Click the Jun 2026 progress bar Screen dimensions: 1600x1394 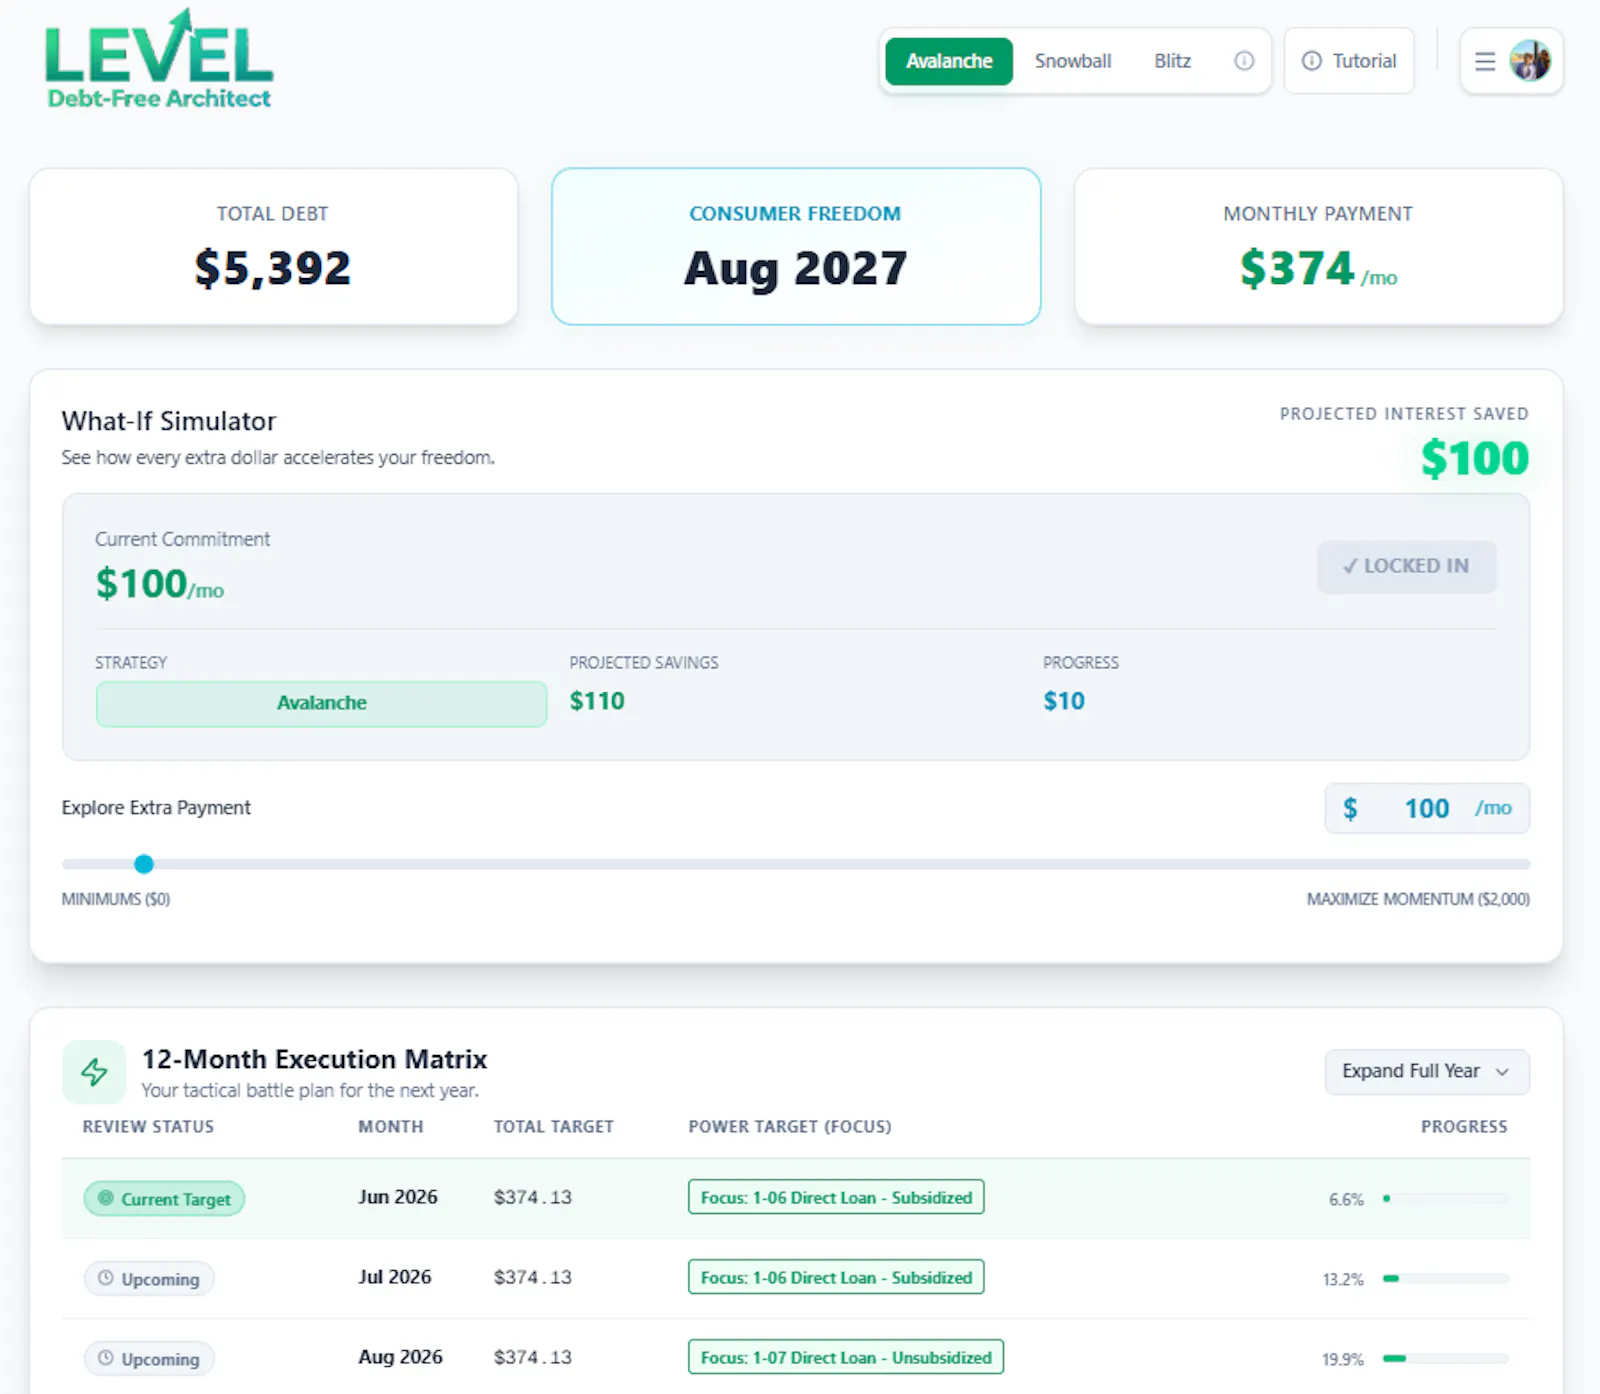click(1446, 1198)
